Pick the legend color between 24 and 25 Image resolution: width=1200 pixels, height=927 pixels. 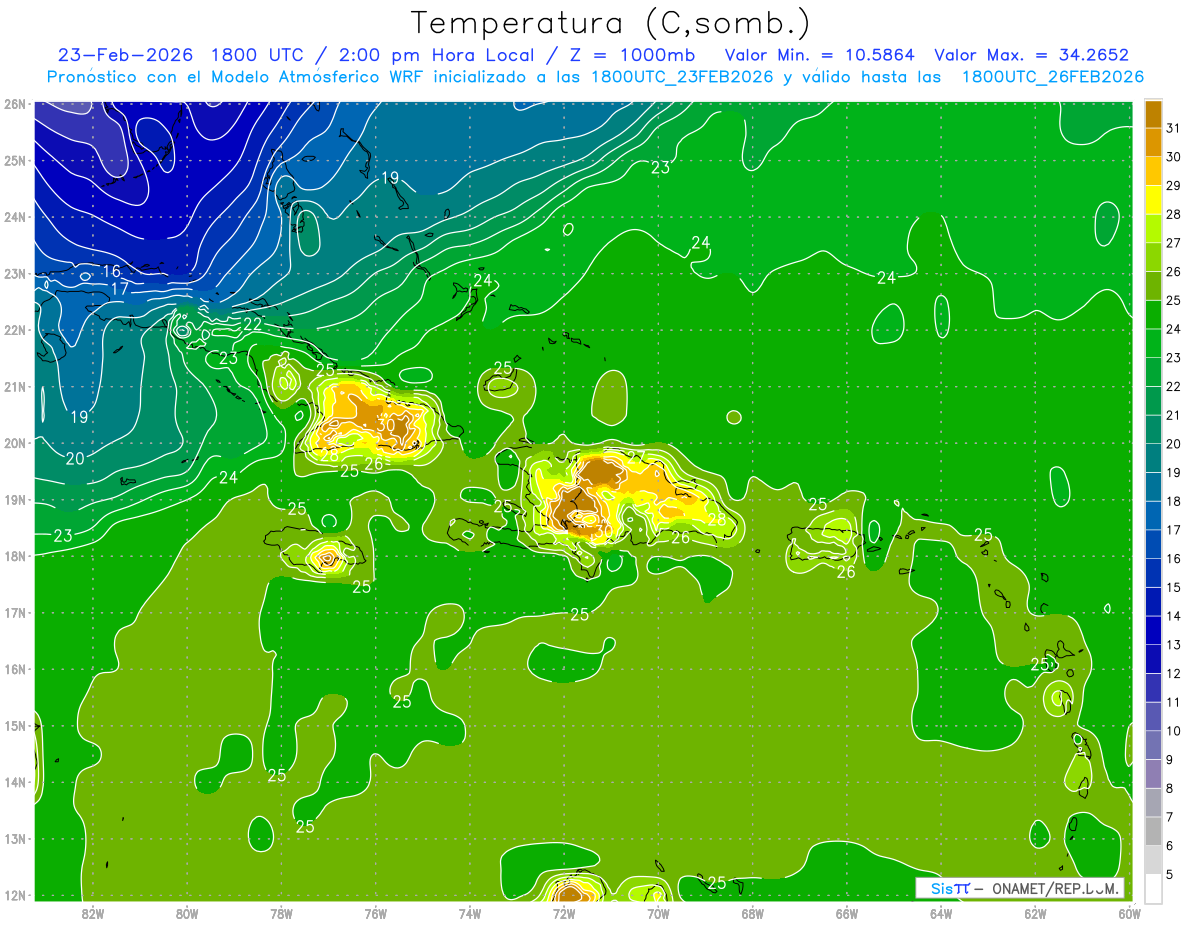(1153, 315)
